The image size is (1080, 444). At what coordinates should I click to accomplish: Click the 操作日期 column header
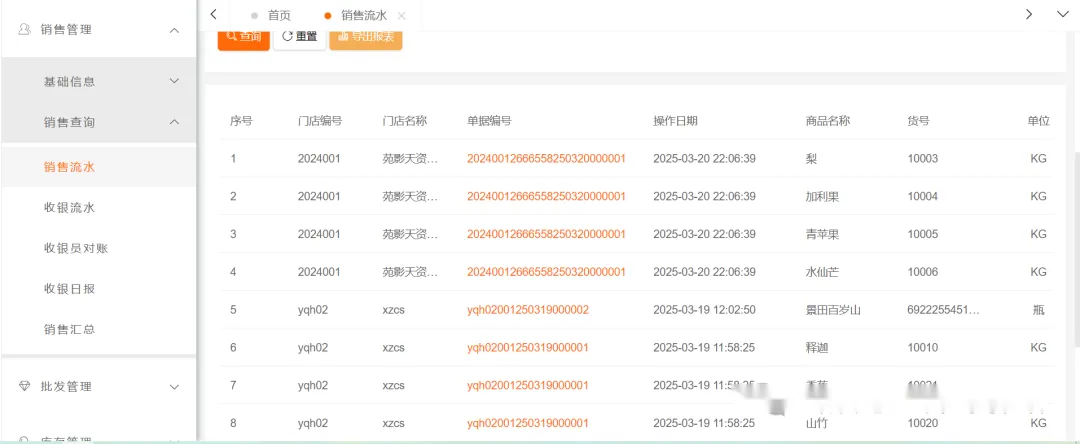pos(676,120)
